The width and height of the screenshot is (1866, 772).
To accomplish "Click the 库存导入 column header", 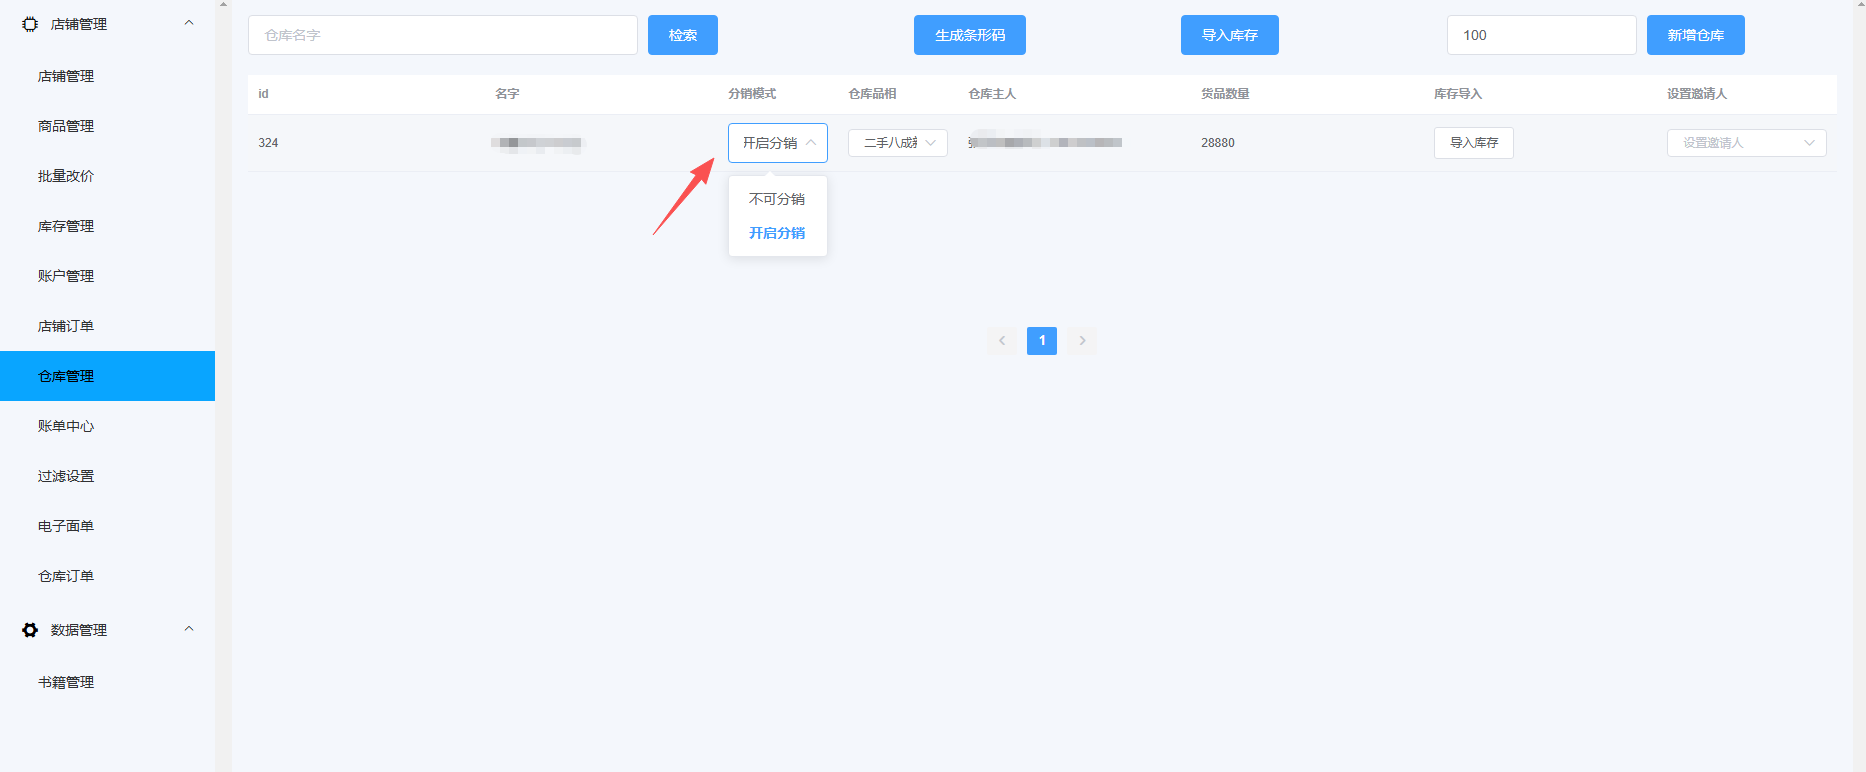I will (x=1458, y=94).
